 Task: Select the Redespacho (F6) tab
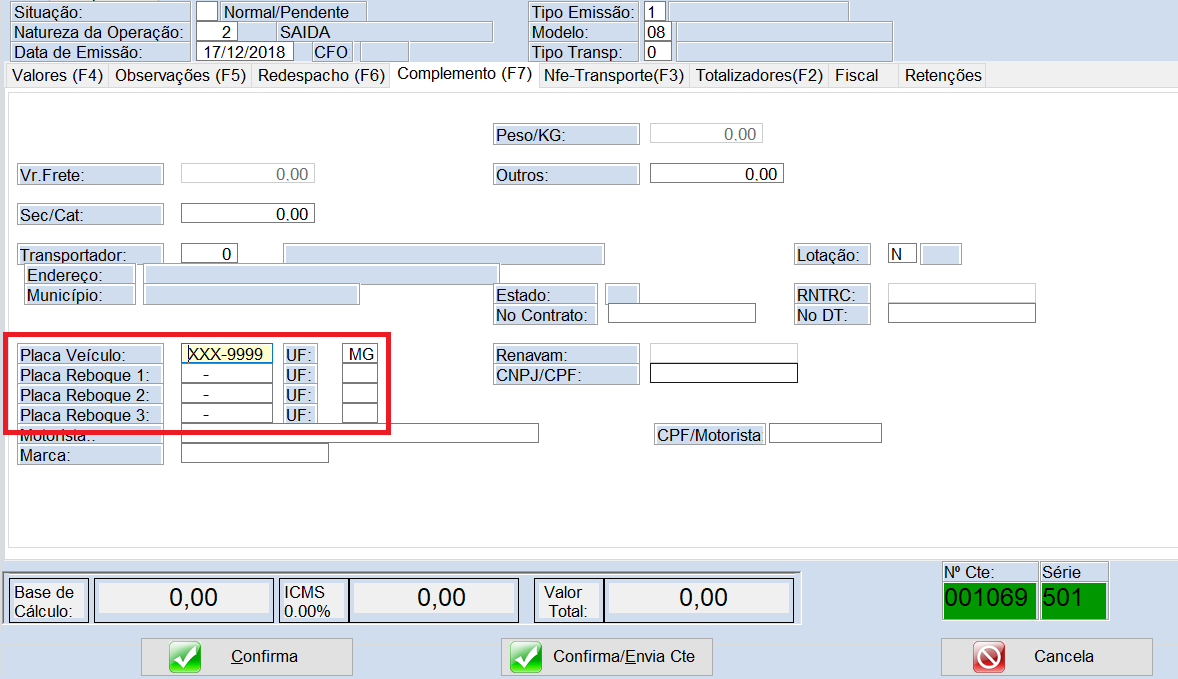point(321,75)
